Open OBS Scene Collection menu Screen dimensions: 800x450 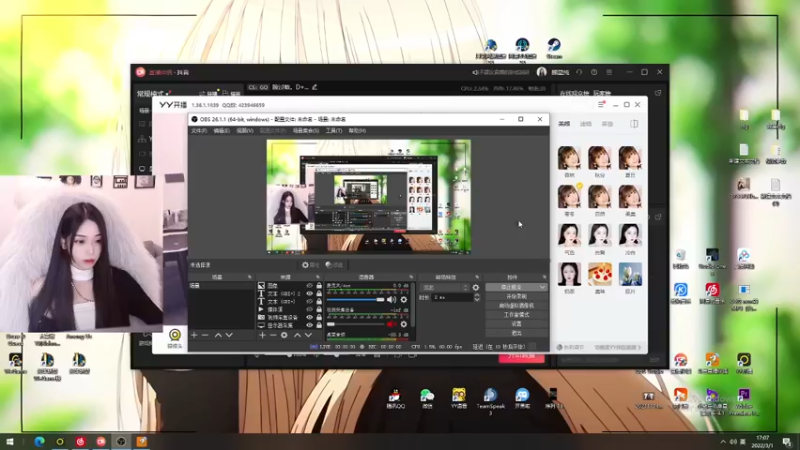click(306, 131)
